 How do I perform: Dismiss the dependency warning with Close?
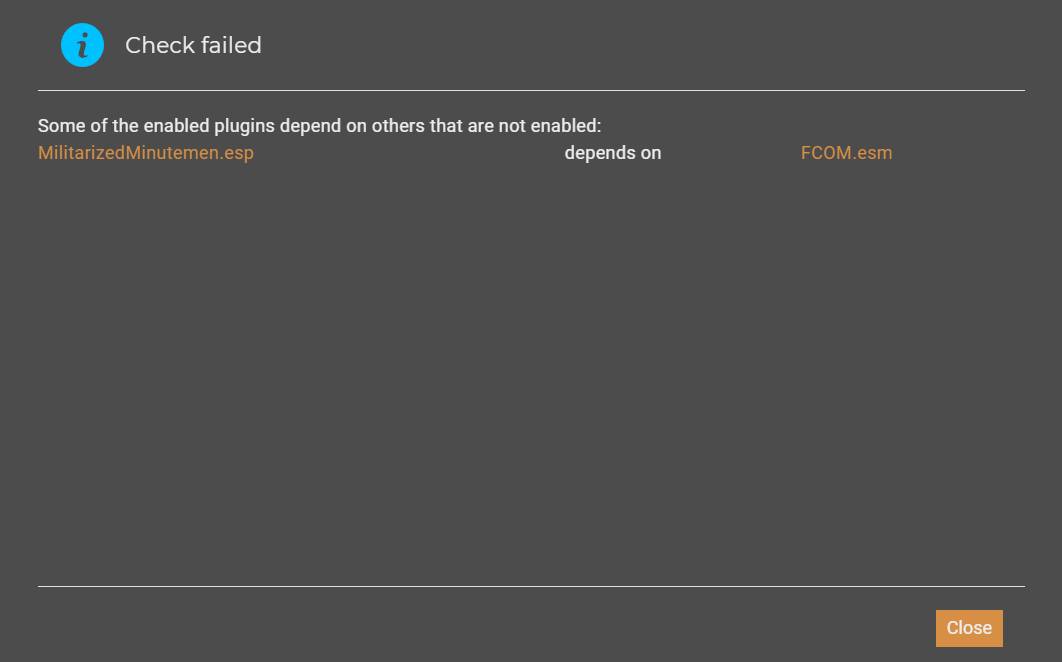tap(969, 628)
